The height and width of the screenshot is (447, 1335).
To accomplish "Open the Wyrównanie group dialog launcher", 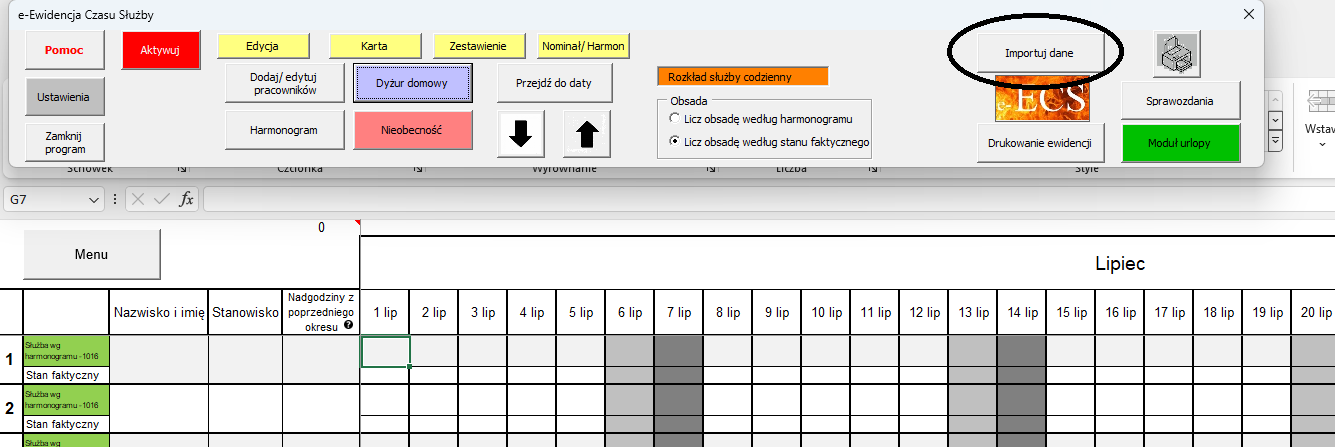I will (710, 170).
